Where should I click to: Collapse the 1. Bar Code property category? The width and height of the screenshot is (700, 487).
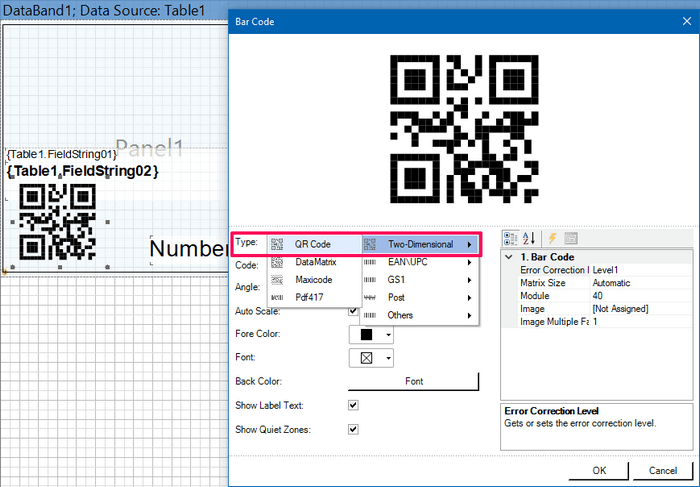(x=509, y=257)
